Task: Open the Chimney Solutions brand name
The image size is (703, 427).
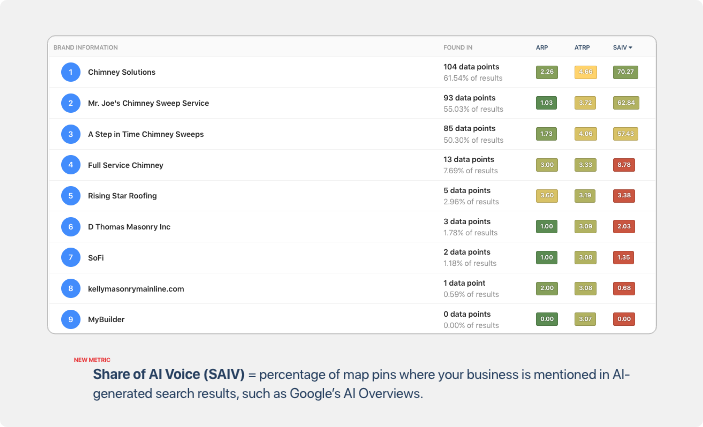Action: (122, 72)
